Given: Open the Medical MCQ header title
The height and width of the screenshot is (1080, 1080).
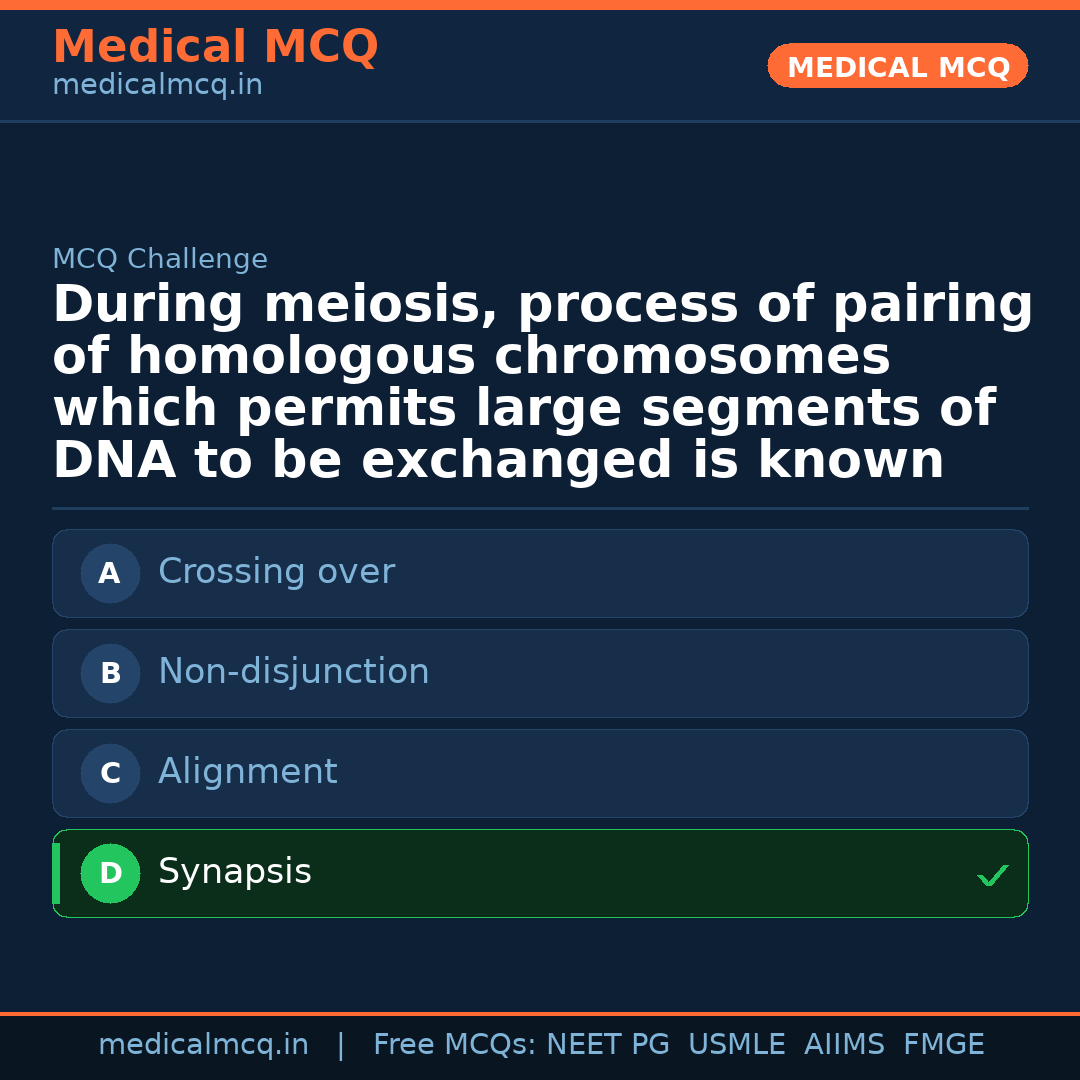Looking at the screenshot, I should (x=215, y=47).
